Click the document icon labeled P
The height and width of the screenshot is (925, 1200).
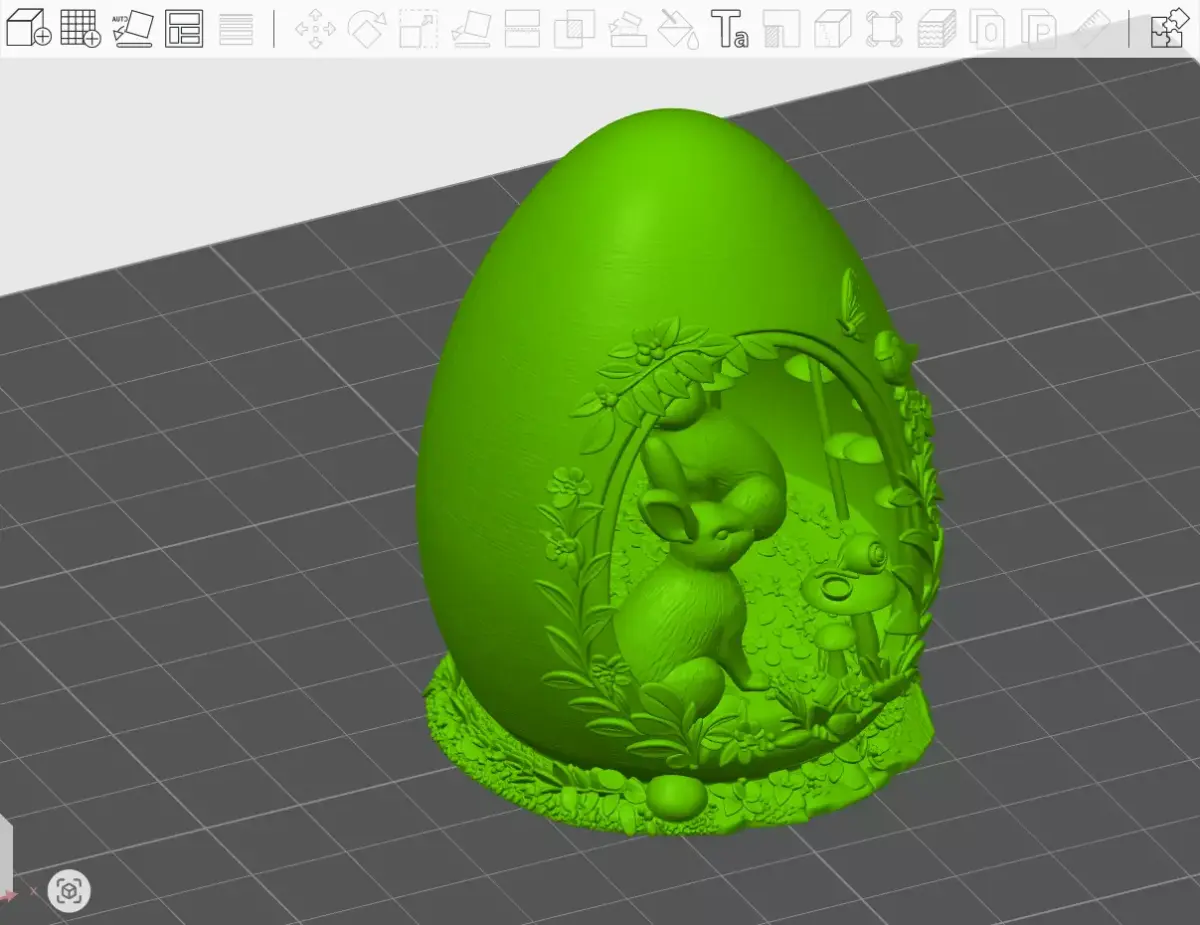(1041, 29)
